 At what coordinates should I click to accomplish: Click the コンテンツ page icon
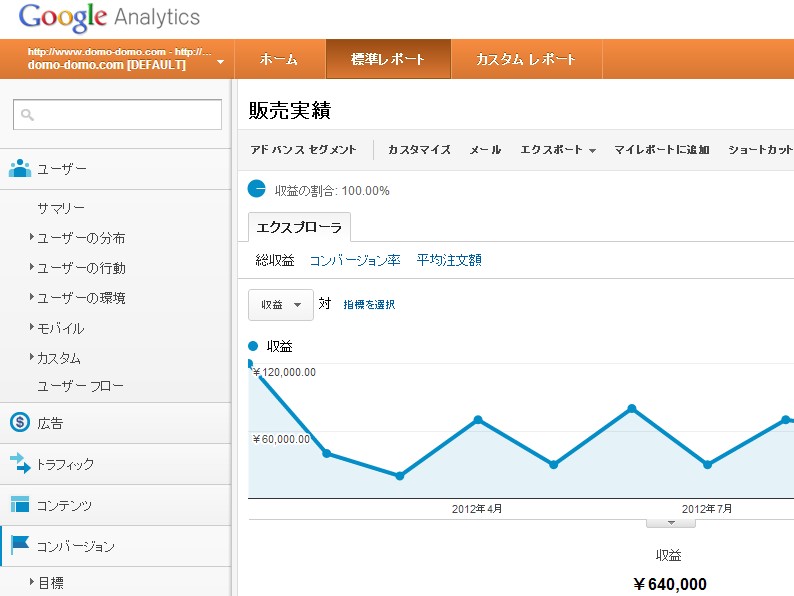coord(20,504)
